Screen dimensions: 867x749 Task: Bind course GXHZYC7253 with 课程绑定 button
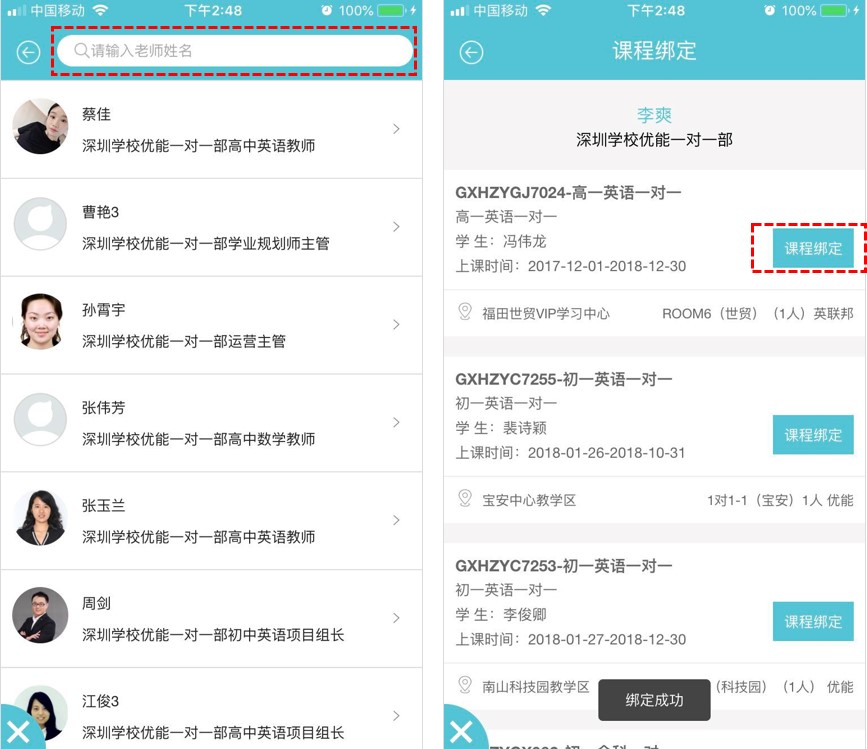point(812,621)
